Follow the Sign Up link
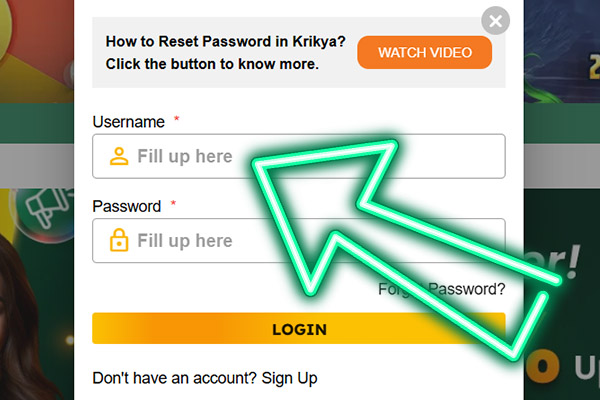 tap(289, 378)
